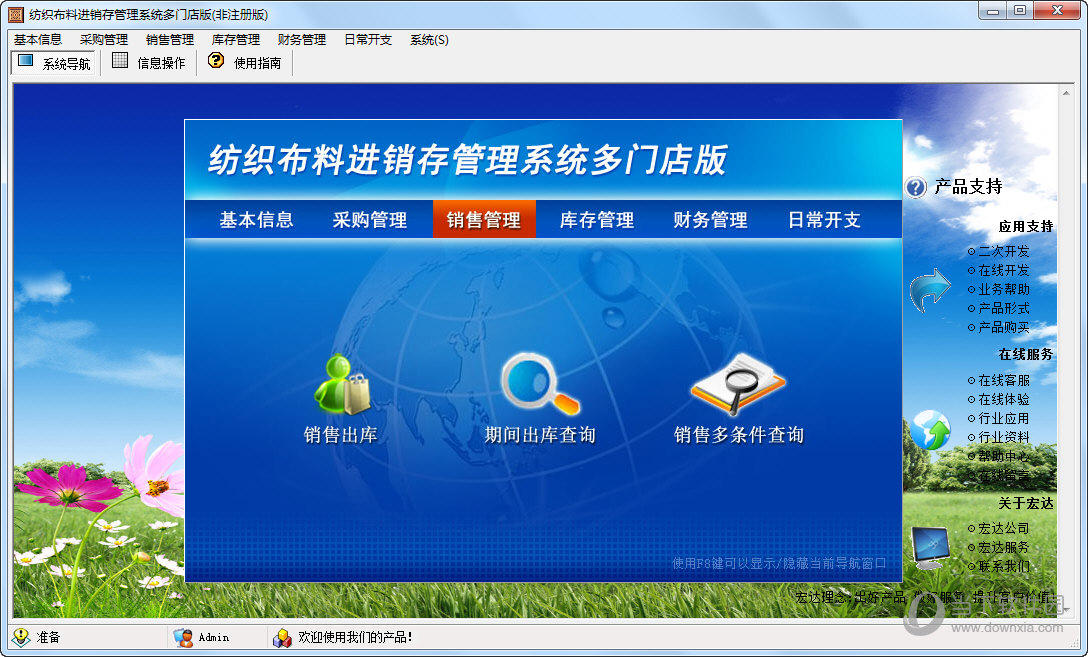Switch to 日常开支 navigation tab
The image size is (1088, 657).
tap(824, 220)
